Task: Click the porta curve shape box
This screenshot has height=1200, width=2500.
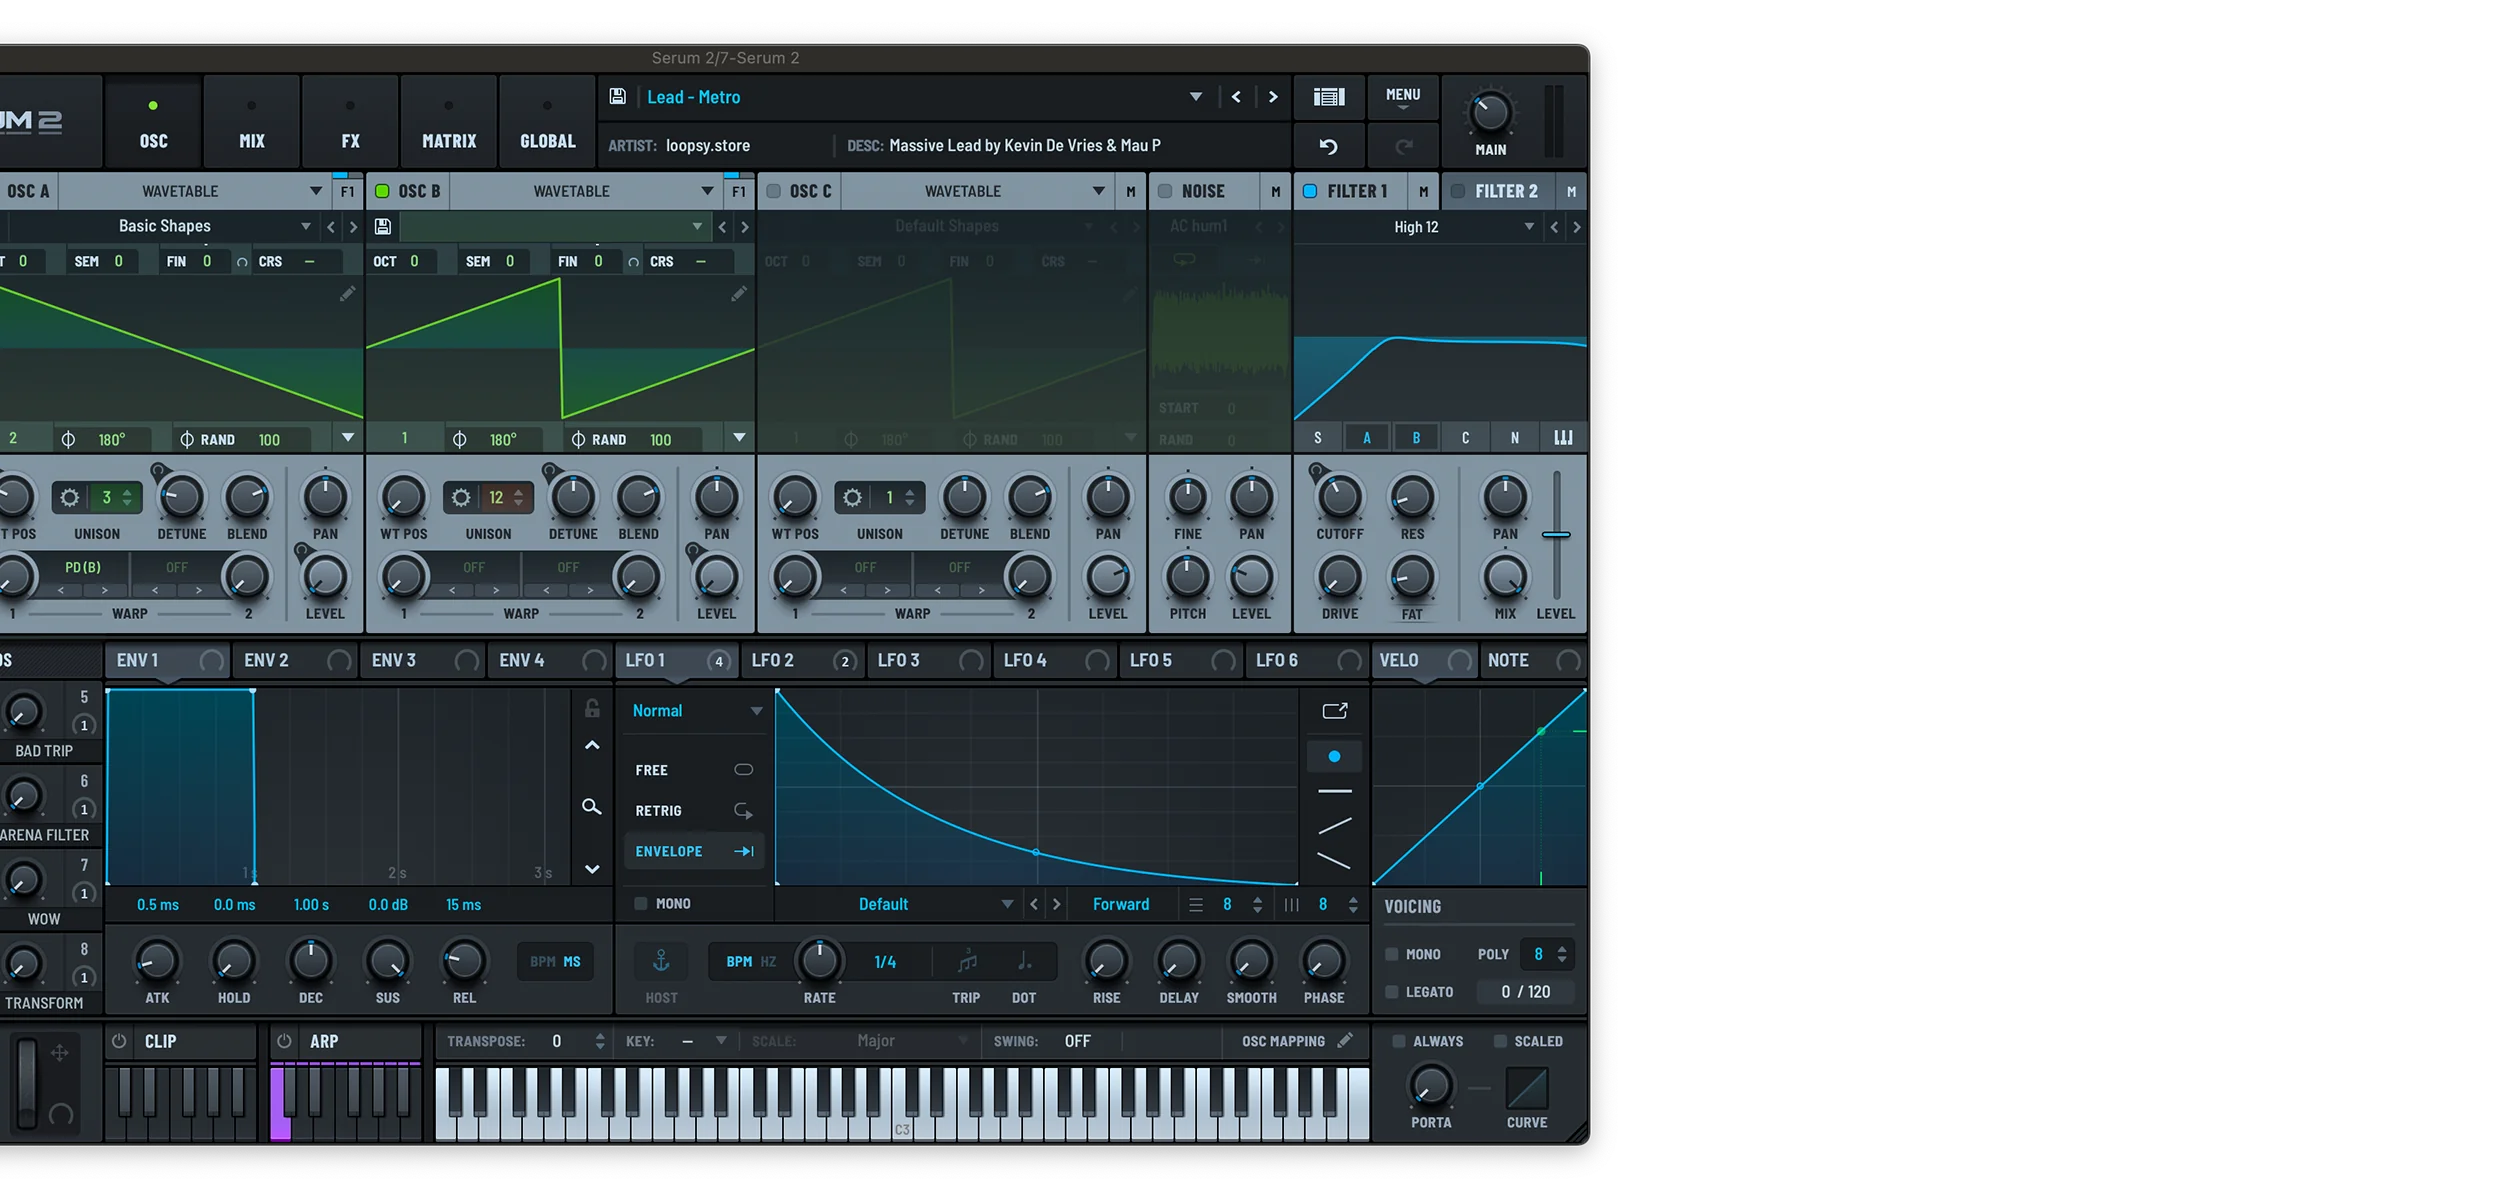Action: (x=1527, y=1088)
